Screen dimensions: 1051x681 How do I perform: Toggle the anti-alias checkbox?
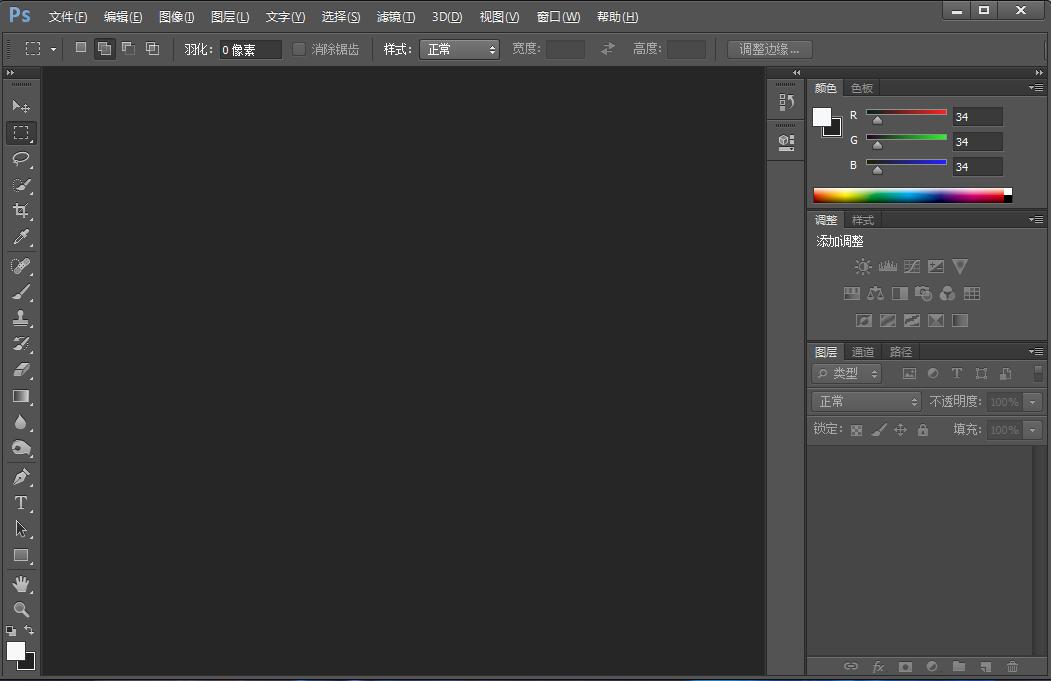coord(299,49)
